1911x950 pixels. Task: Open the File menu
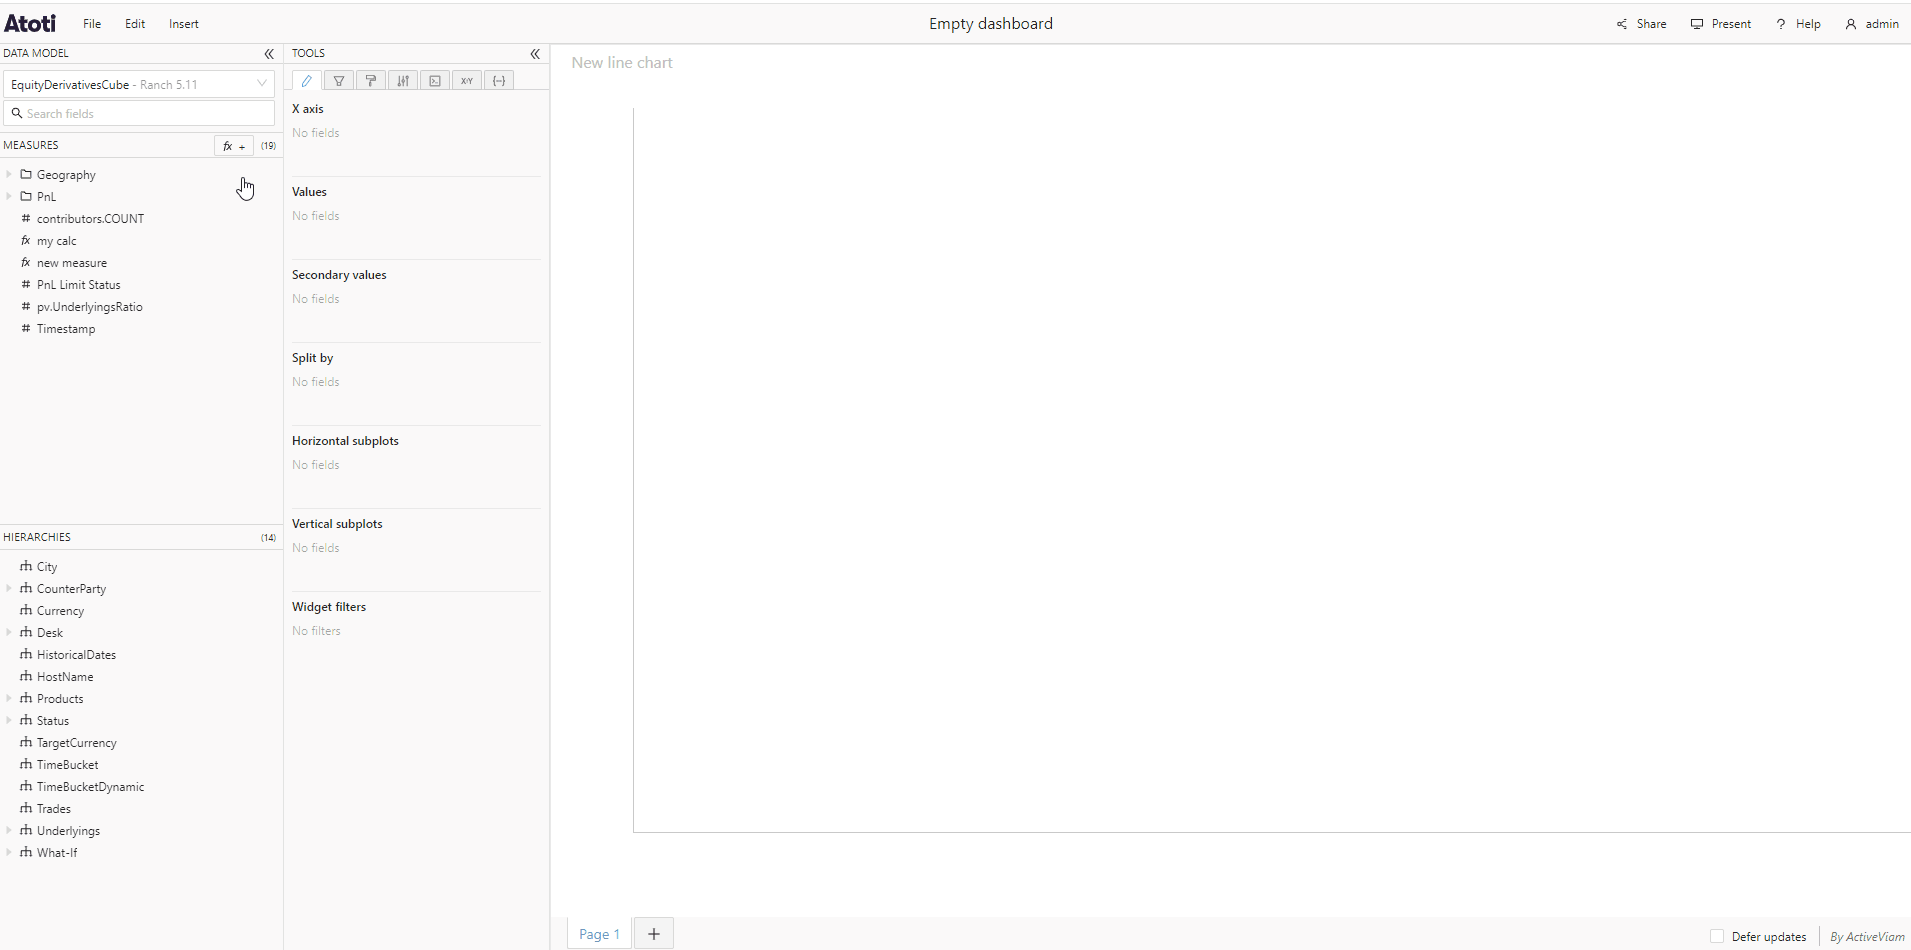(x=92, y=24)
